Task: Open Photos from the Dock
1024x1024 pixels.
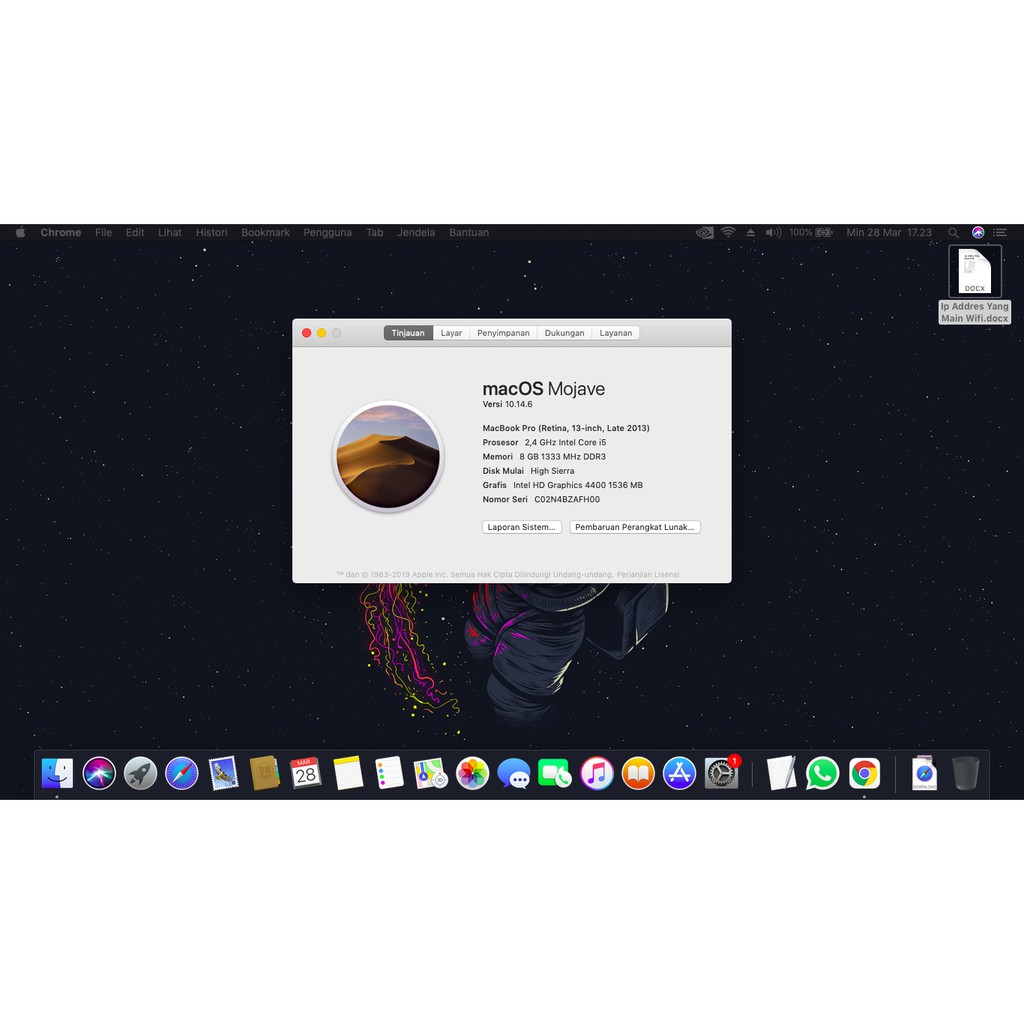Action: 472,773
